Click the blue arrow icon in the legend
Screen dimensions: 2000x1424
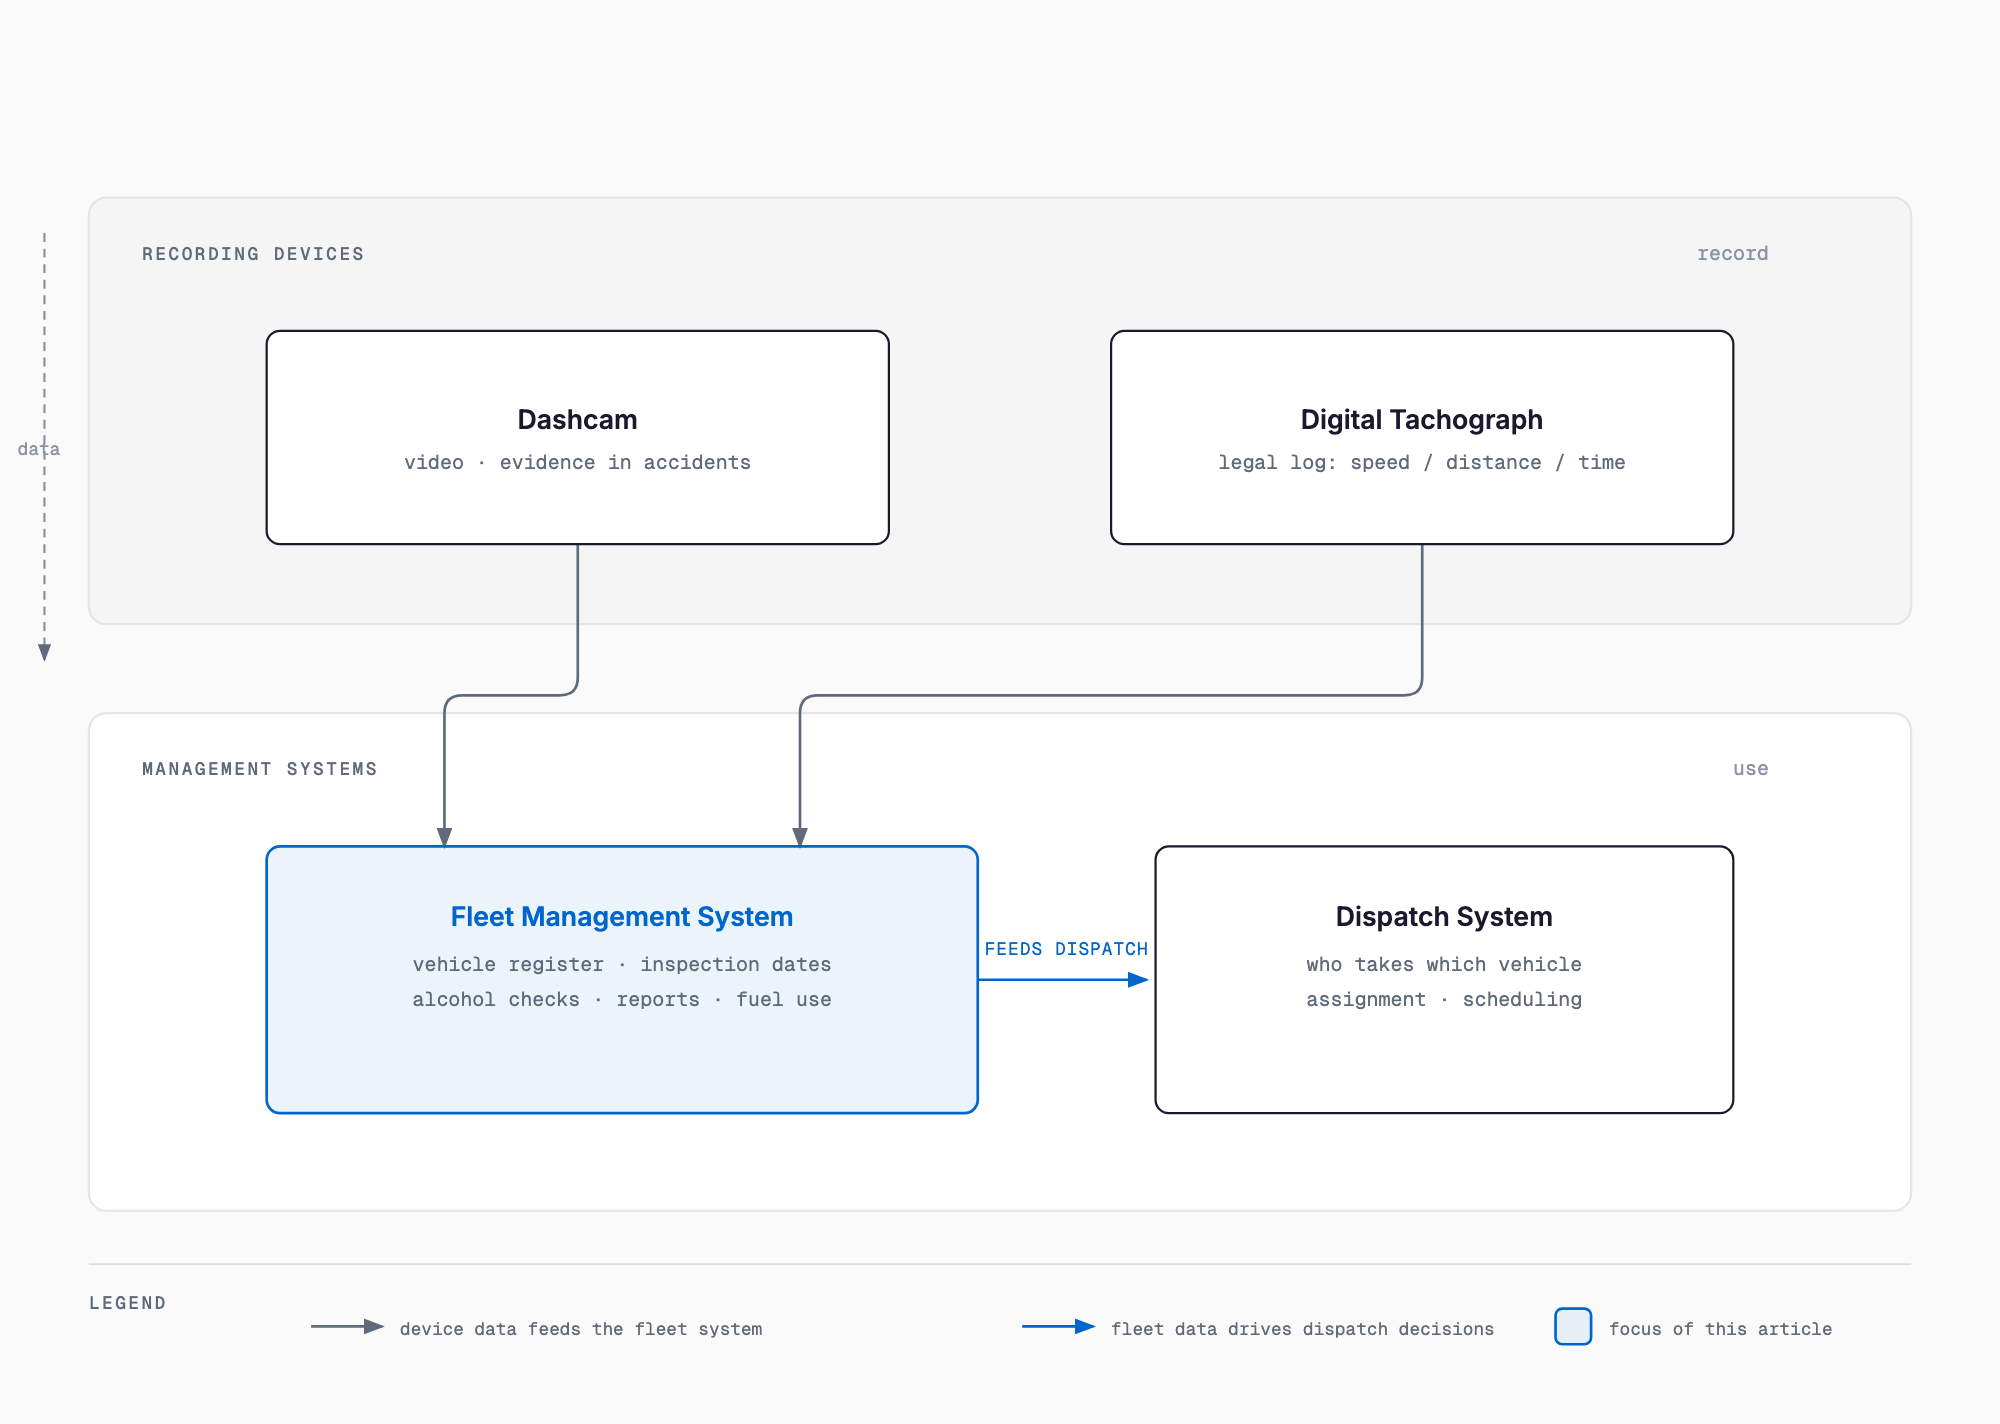point(1058,1326)
